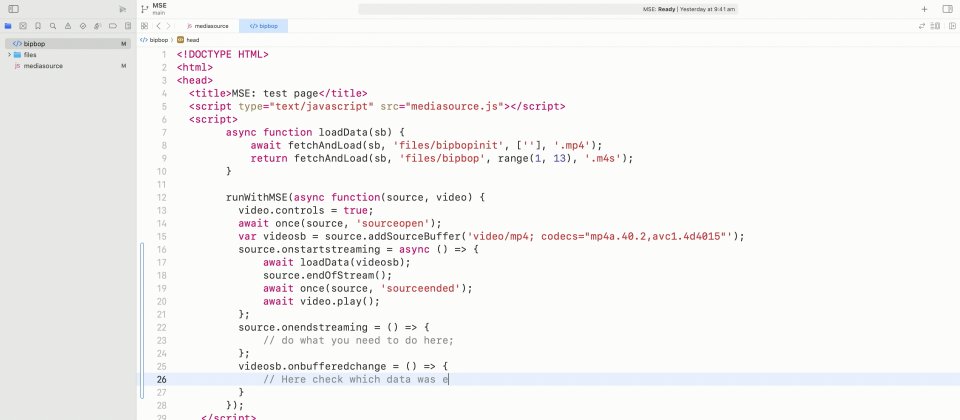Image resolution: width=960 pixels, height=420 pixels.
Task: Click 'source.onstartstreaming' code text
Action: click(309, 250)
